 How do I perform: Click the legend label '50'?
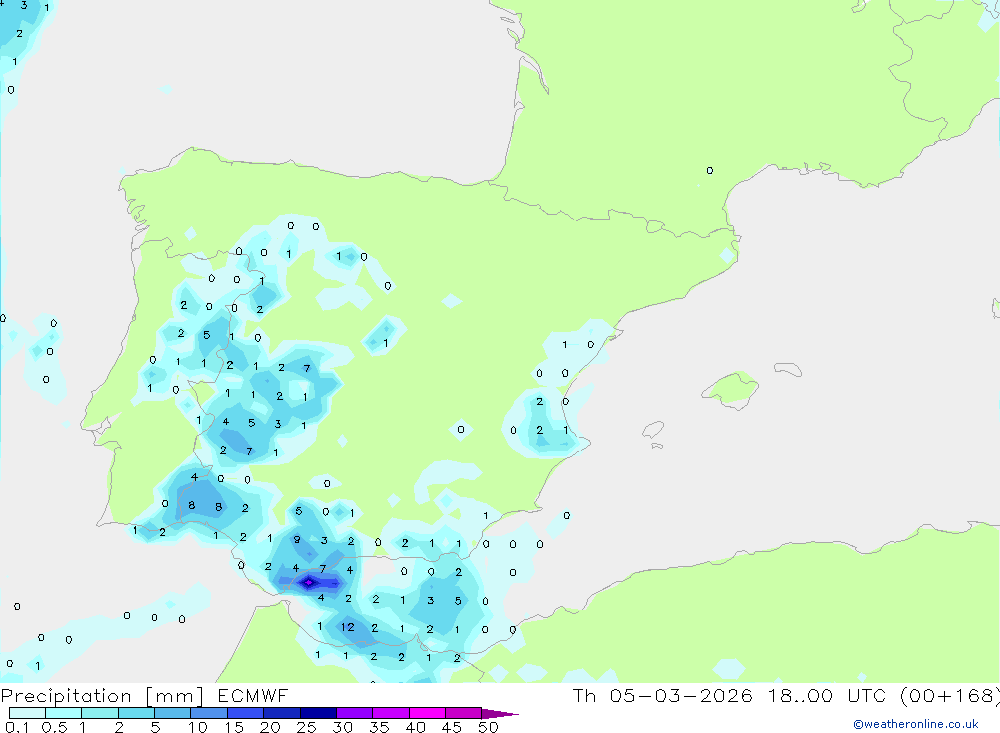488,727
